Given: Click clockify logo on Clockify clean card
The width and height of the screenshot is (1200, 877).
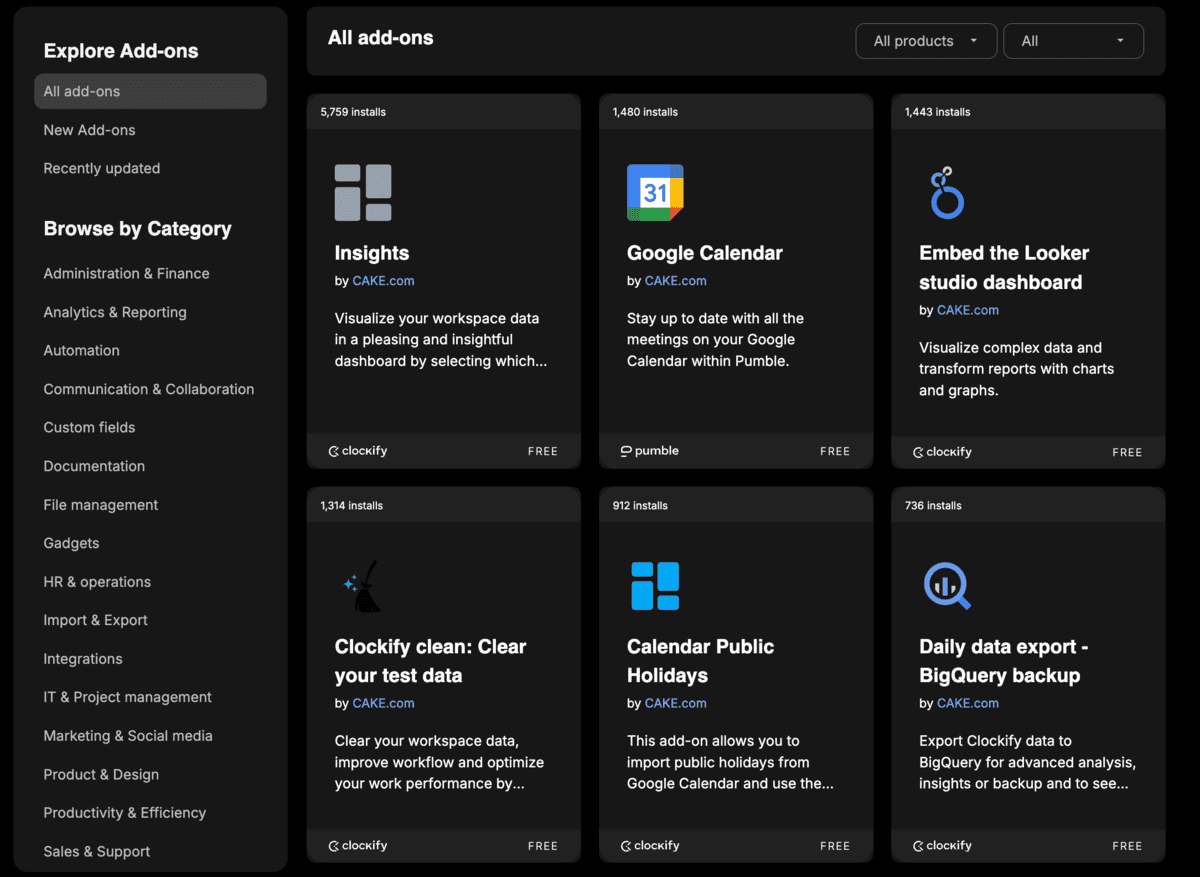Looking at the screenshot, I should pos(358,846).
